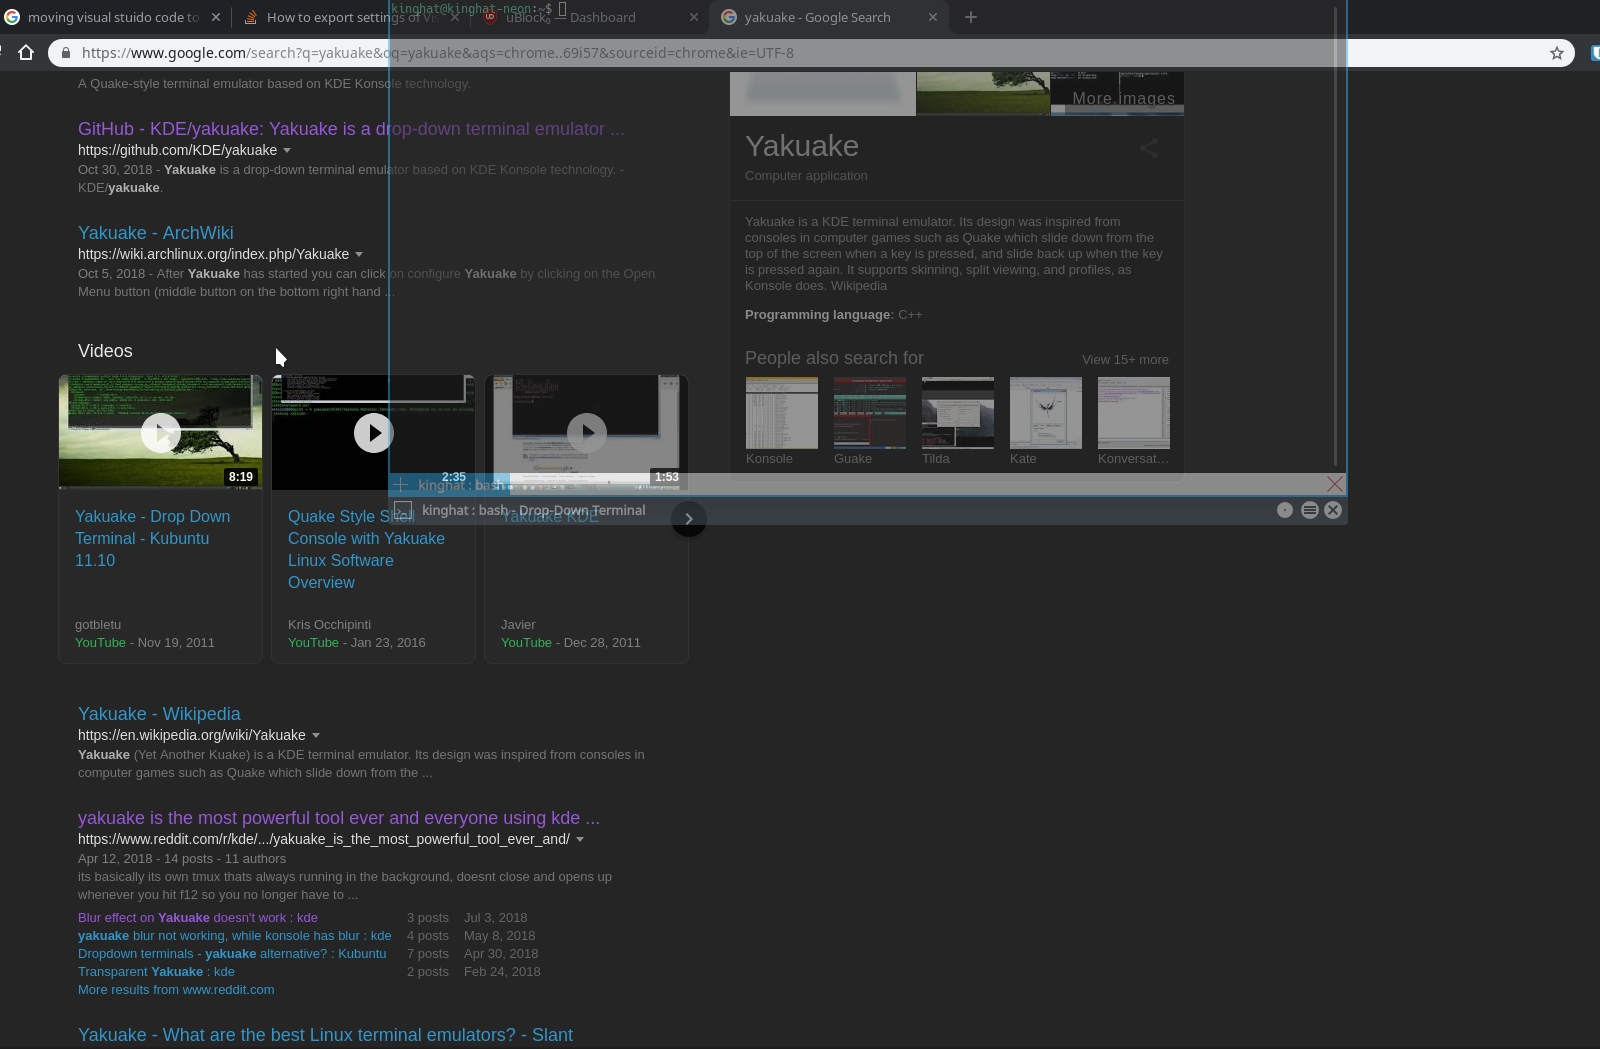Play the 8:19 Yakuake Kubuntu video
Screen dimensions: 1600x1049
tap(161, 433)
